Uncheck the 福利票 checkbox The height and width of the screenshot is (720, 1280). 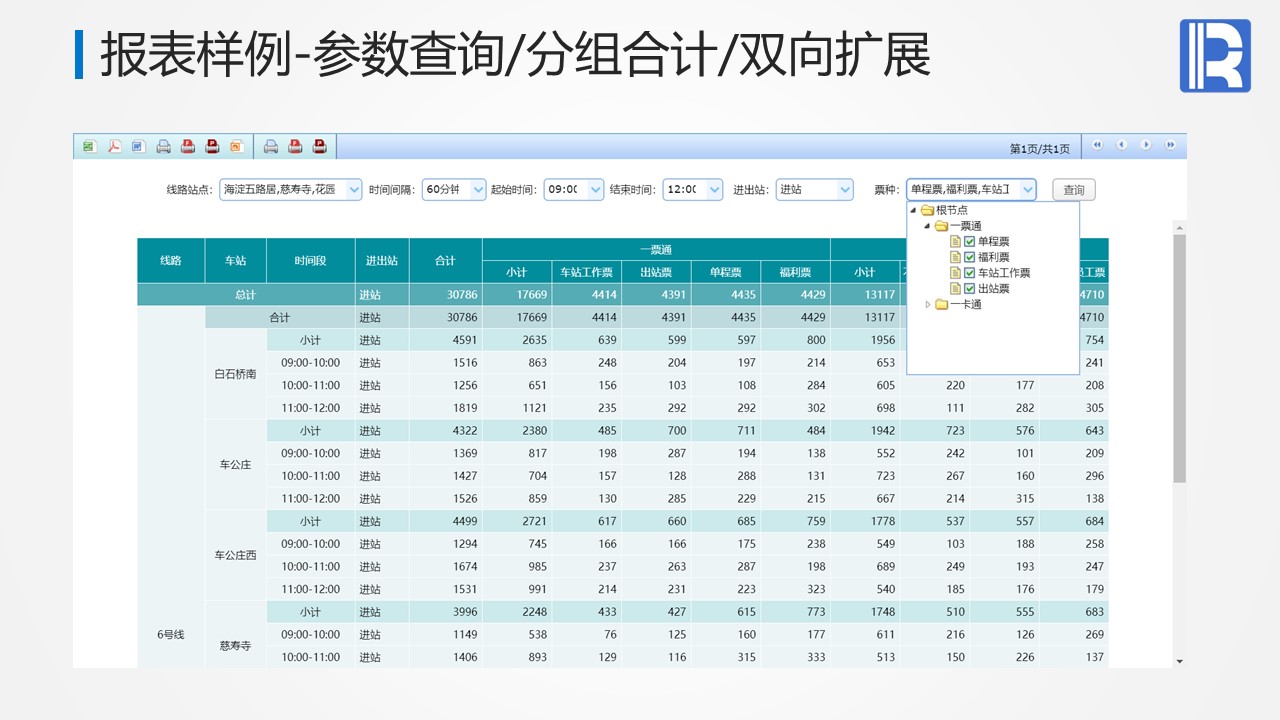tap(969, 257)
